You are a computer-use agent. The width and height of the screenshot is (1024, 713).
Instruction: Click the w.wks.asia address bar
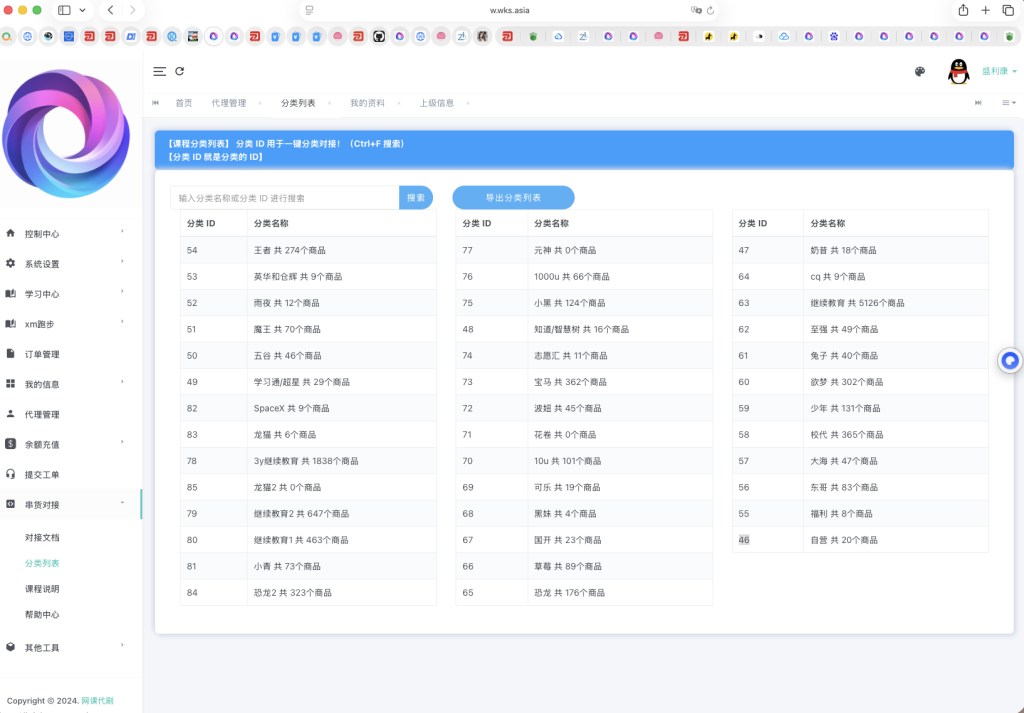[509, 10]
